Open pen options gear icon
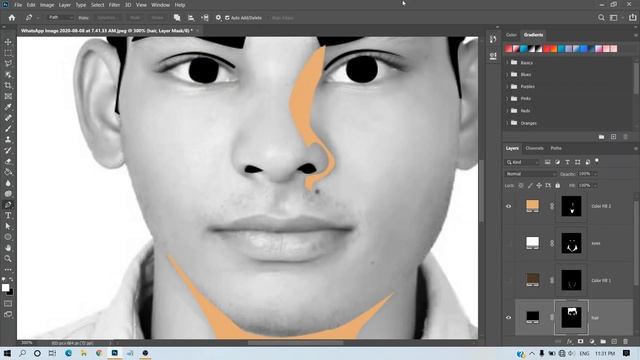Viewport: 640px width, 360px height. tap(218, 18)
